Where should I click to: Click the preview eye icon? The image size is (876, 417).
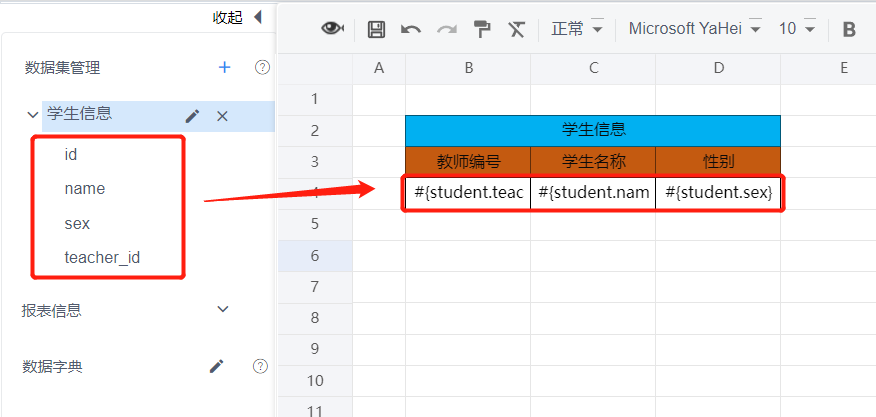click(332, 29)
